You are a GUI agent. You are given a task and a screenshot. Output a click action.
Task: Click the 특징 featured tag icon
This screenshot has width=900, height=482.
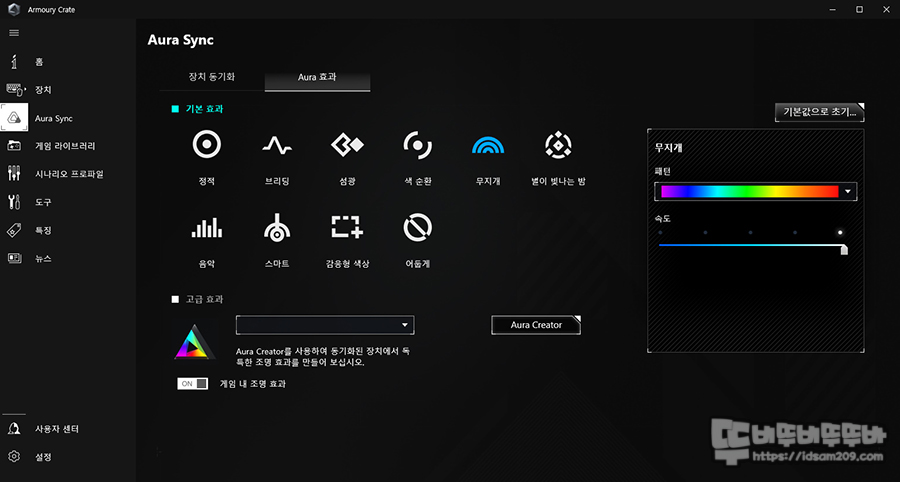(x=14, y=230)
